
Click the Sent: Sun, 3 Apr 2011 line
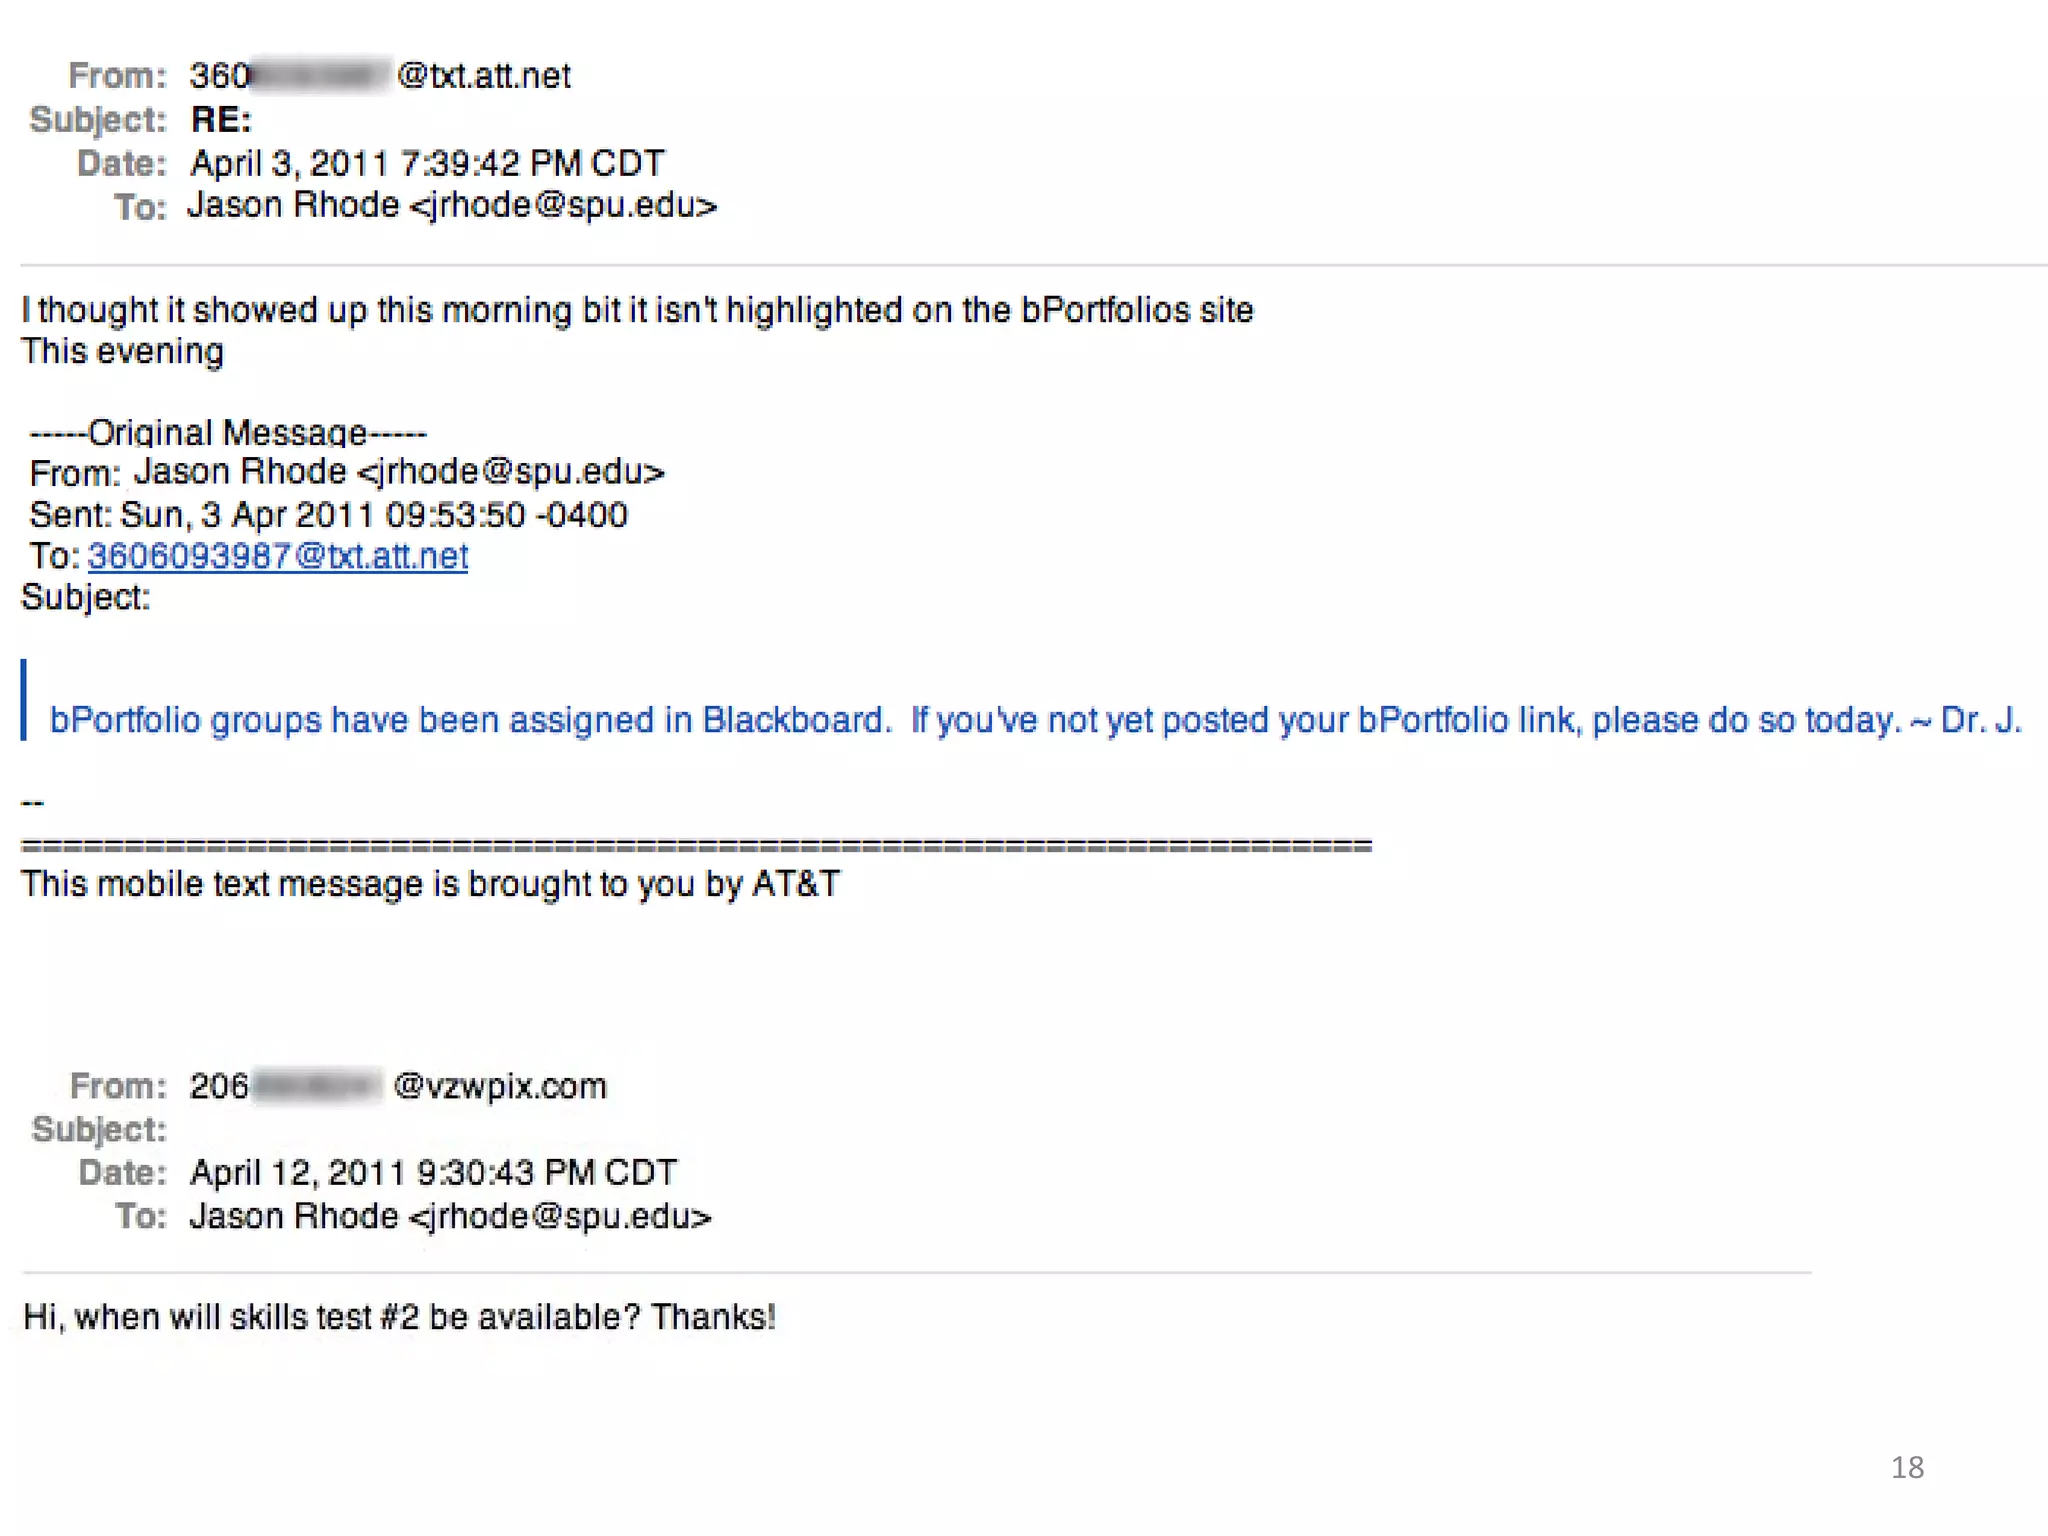[328, 515]
